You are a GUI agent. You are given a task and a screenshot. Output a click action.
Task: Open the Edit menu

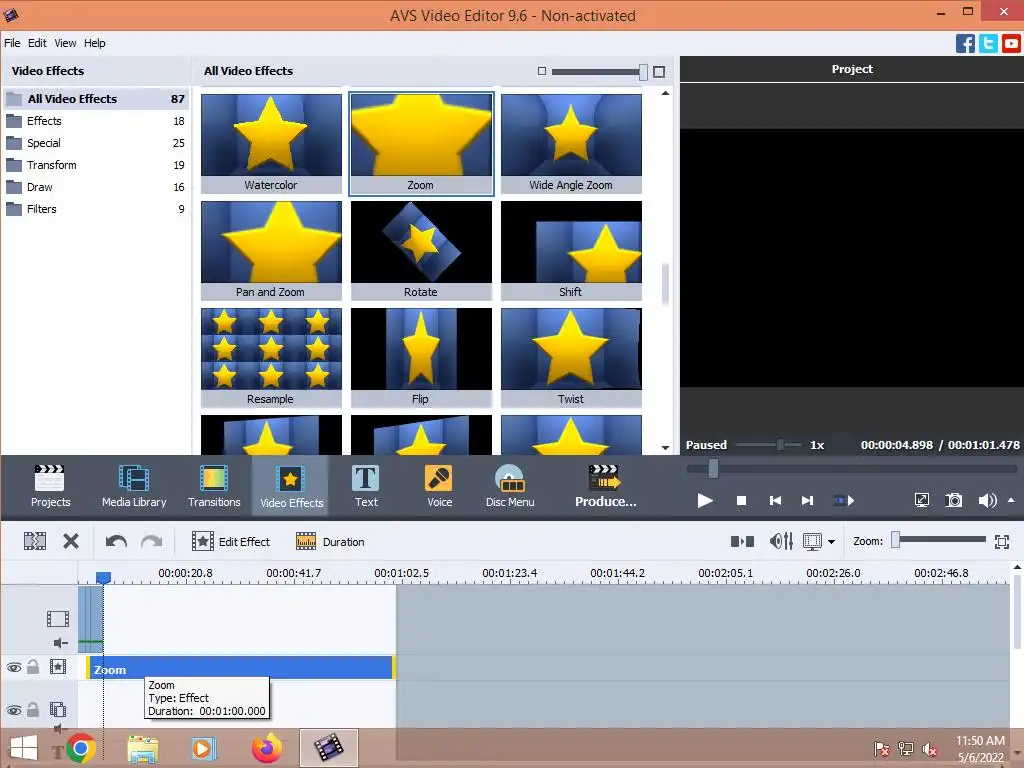(37, 43)
